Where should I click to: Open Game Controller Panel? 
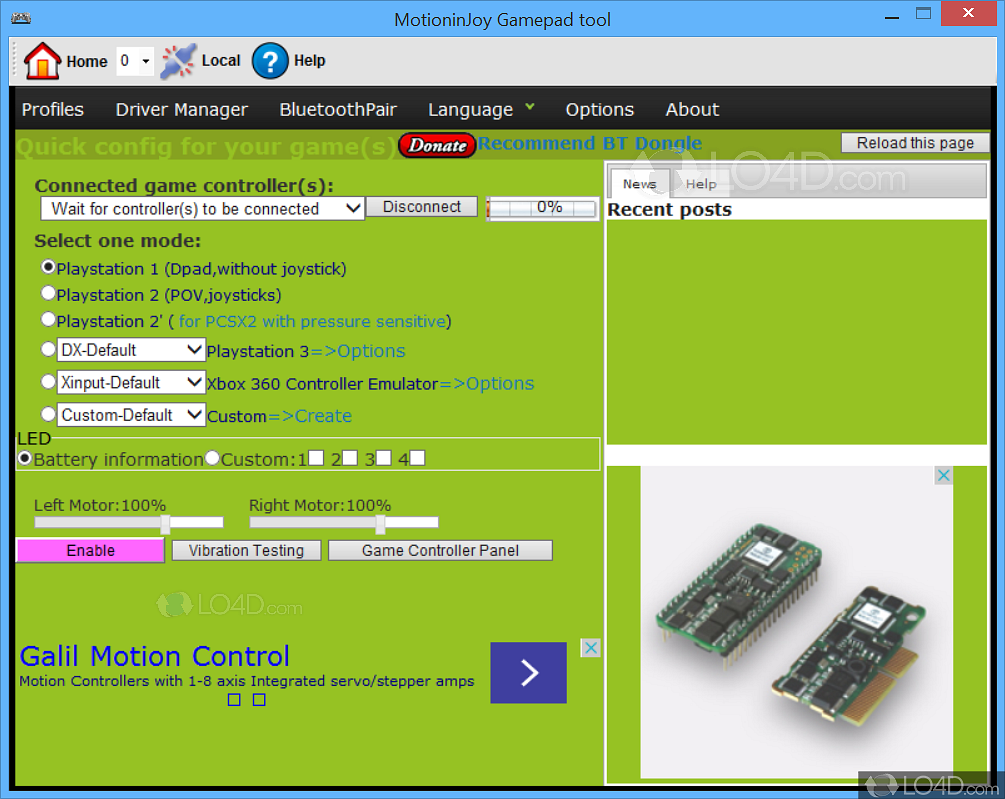[x=440, y=550]
